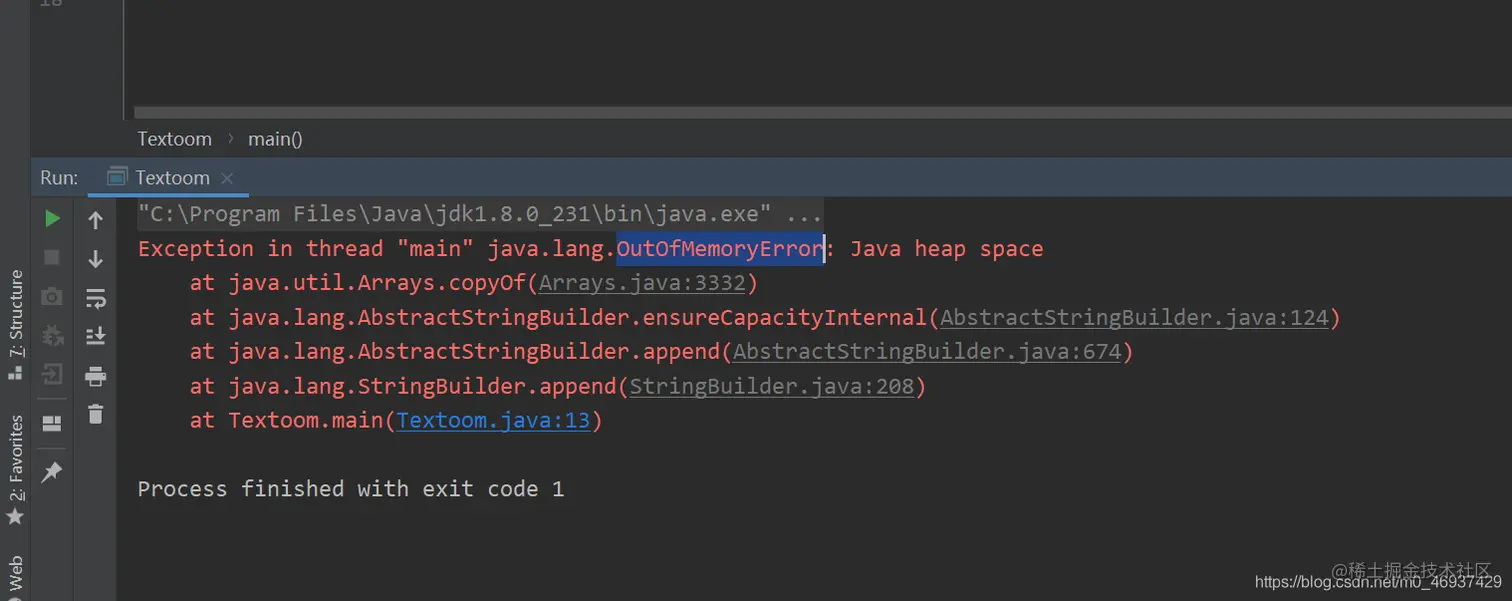Rerun Textoom with the green play icon
1512x601 pixels.
(52, 219)
